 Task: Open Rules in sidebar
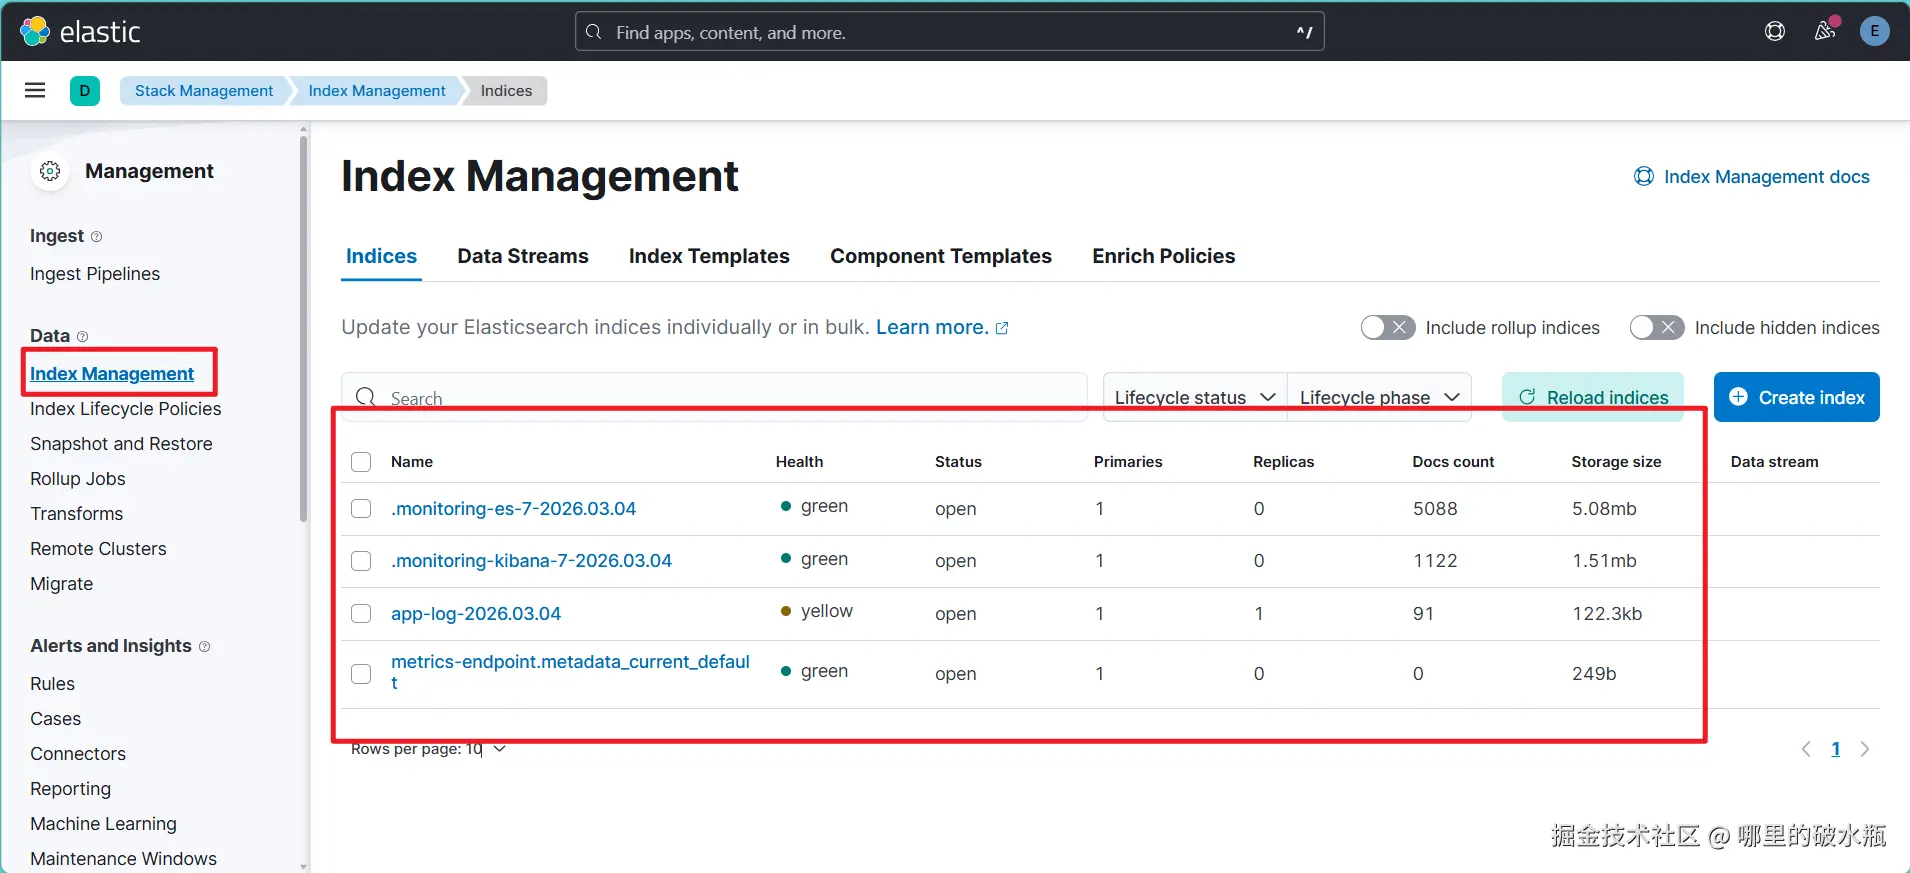point(53,684)
